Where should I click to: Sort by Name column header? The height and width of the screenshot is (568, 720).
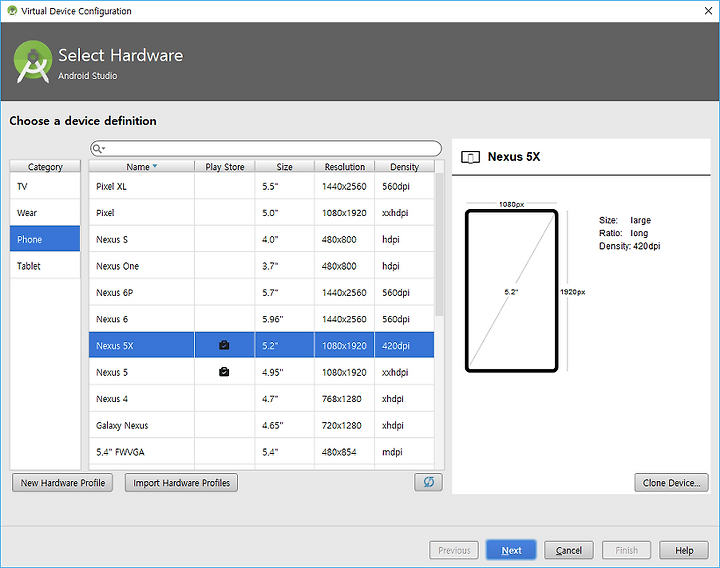(x=141, y=167)
